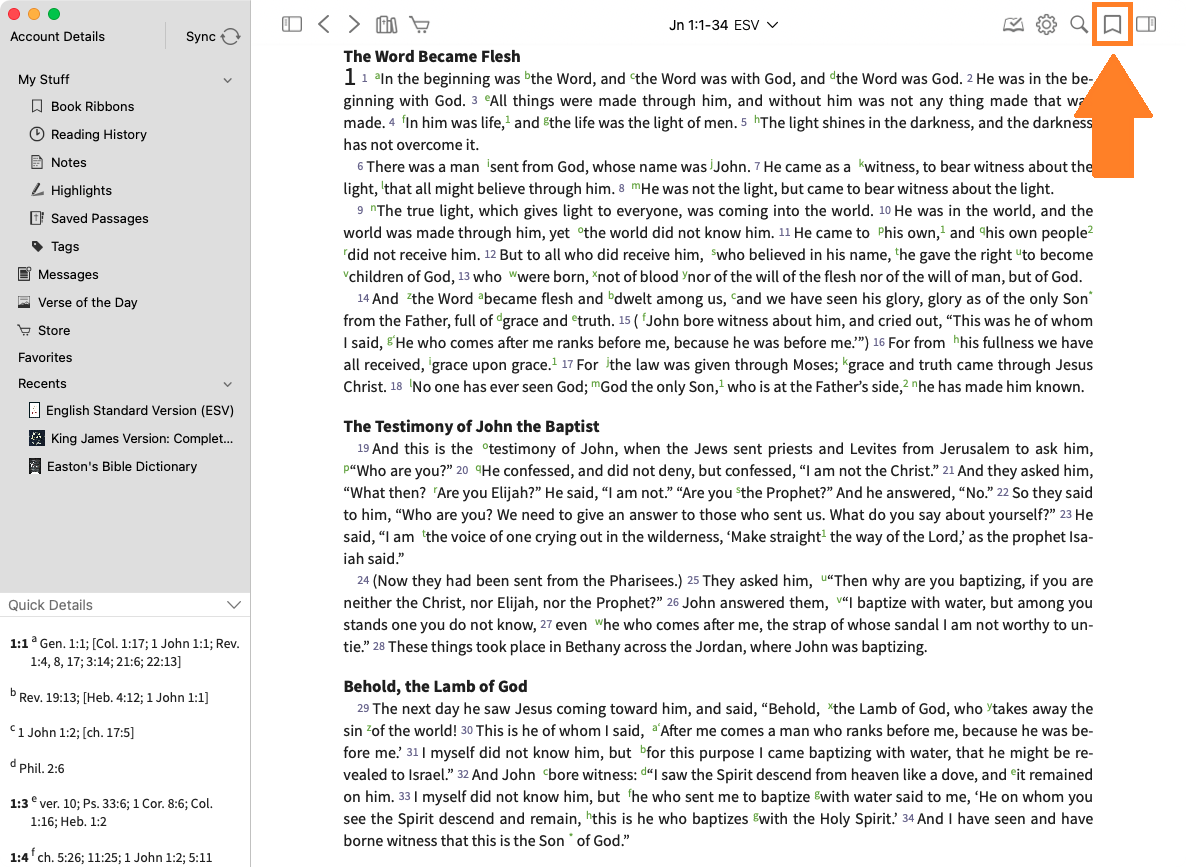Click the King James Version cover icon
The width and height of the screenshot is (1186, 867).
[x=36, y=438]
